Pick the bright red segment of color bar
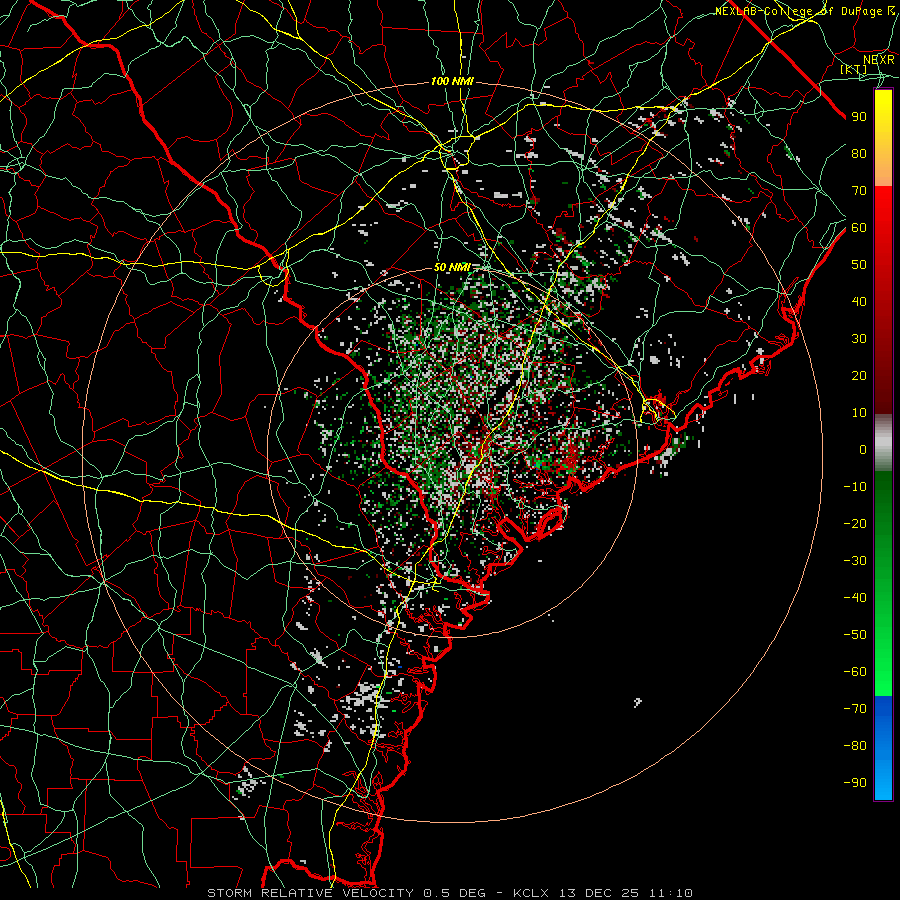 pyautogui.click(x=883, y=210)
